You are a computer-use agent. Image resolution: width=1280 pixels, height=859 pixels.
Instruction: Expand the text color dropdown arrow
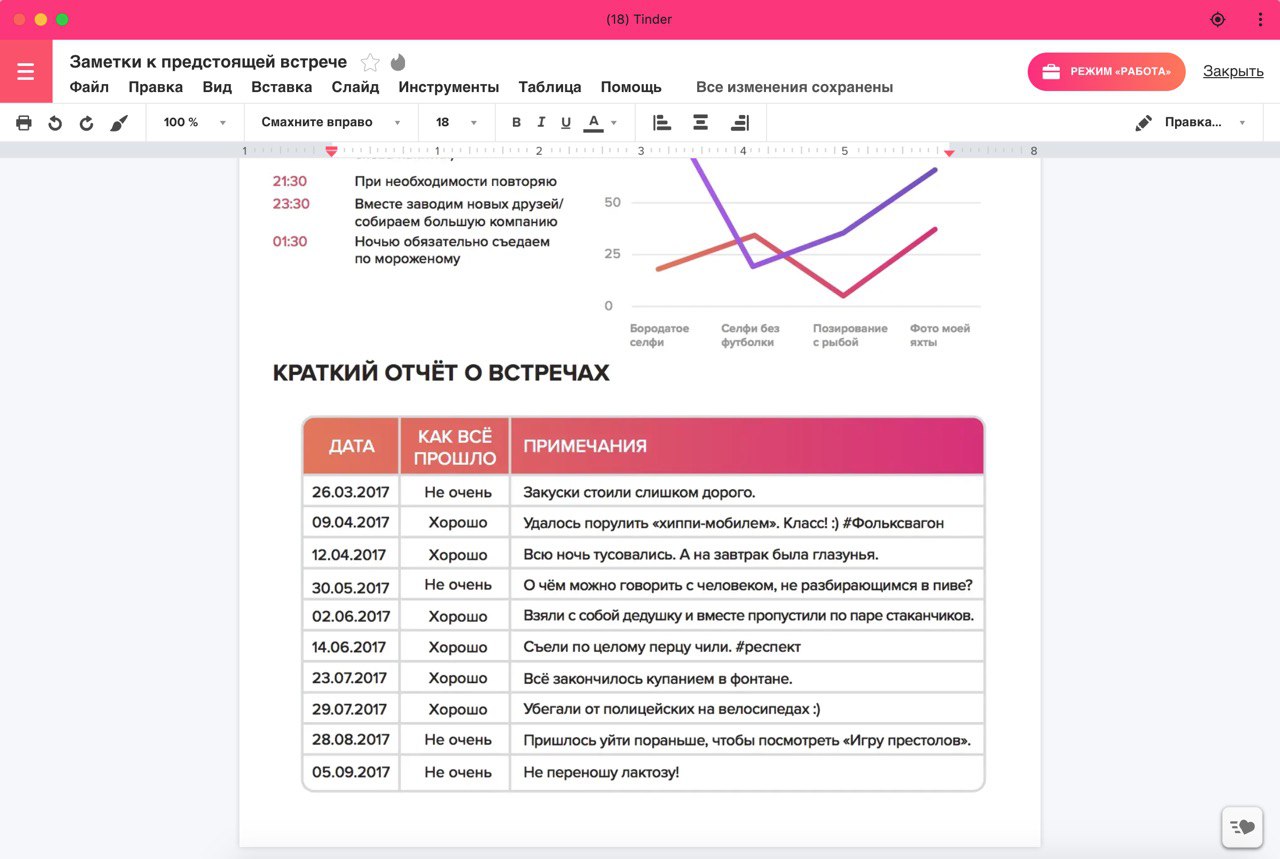(x=614, y=123)
